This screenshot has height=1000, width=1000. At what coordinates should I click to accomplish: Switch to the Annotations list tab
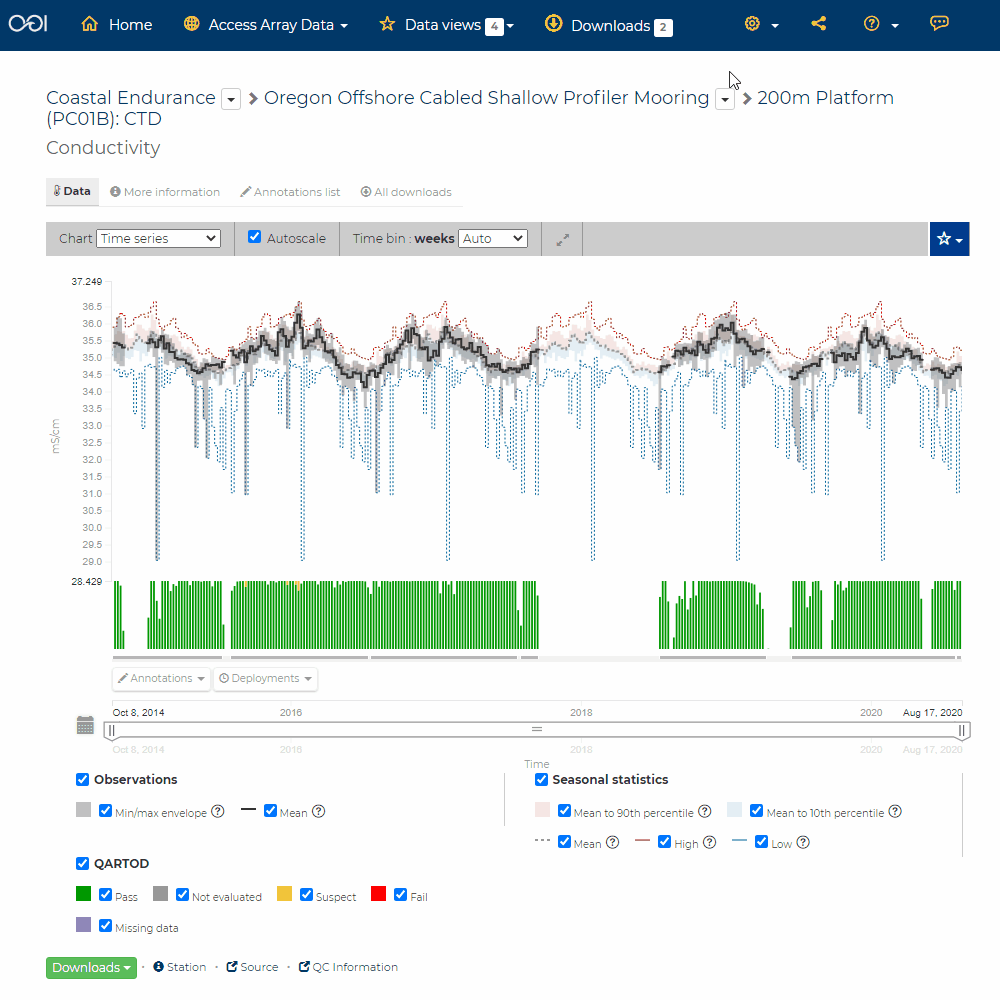(290, 192)
